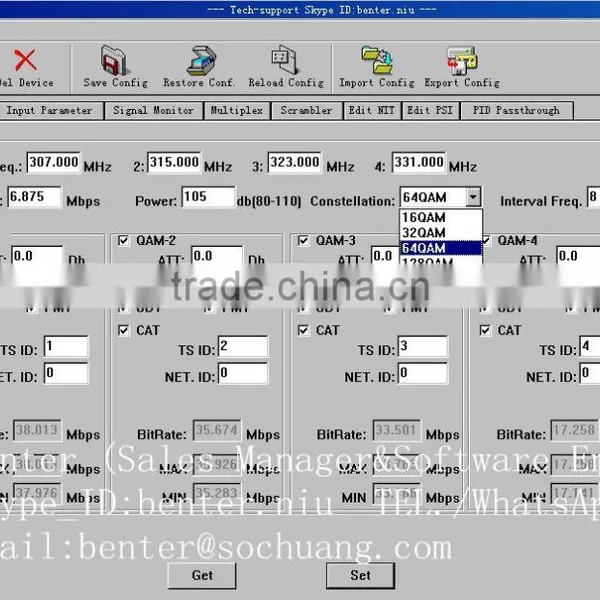Open the Multiplex tab
The width and height of the screenshot is (600, 600).
(x=237, y=111)
